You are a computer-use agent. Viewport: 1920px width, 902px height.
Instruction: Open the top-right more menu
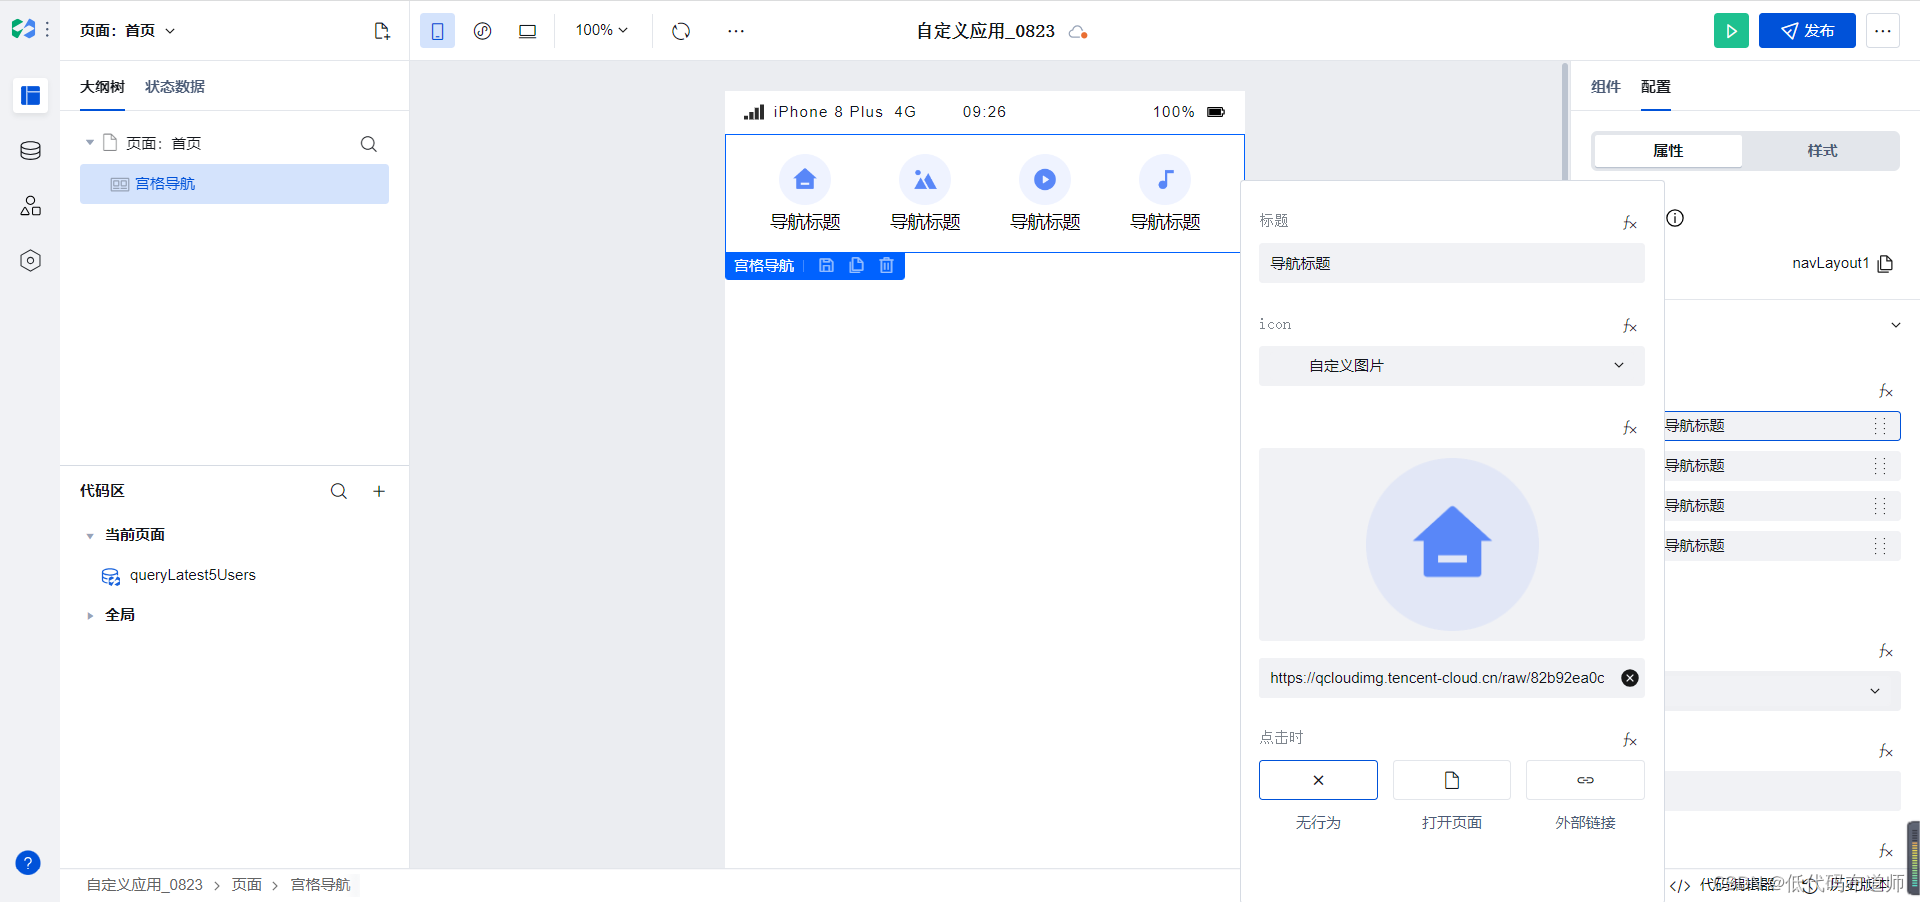(1883, 31)
